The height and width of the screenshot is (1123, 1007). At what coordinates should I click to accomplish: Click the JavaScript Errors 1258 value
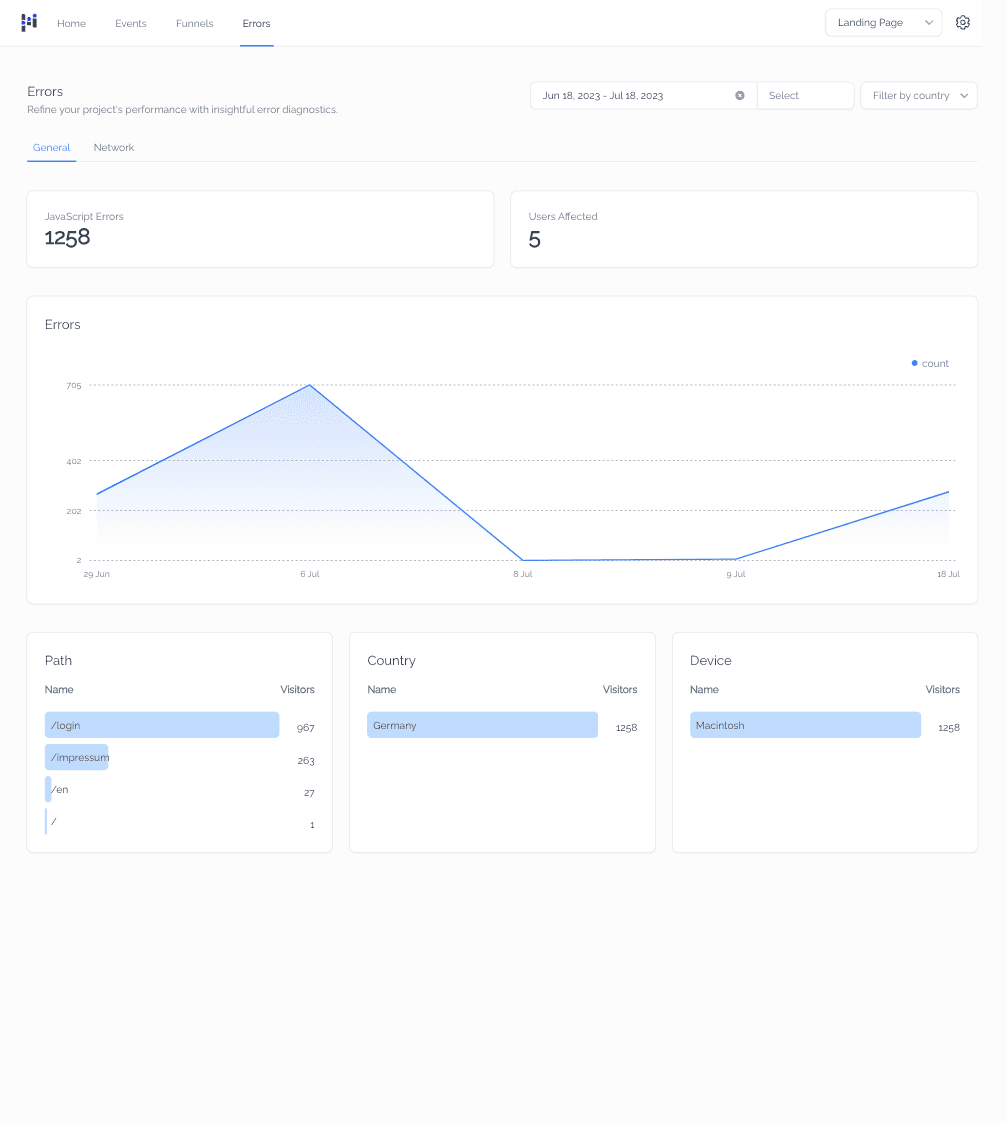click(67, 237)
